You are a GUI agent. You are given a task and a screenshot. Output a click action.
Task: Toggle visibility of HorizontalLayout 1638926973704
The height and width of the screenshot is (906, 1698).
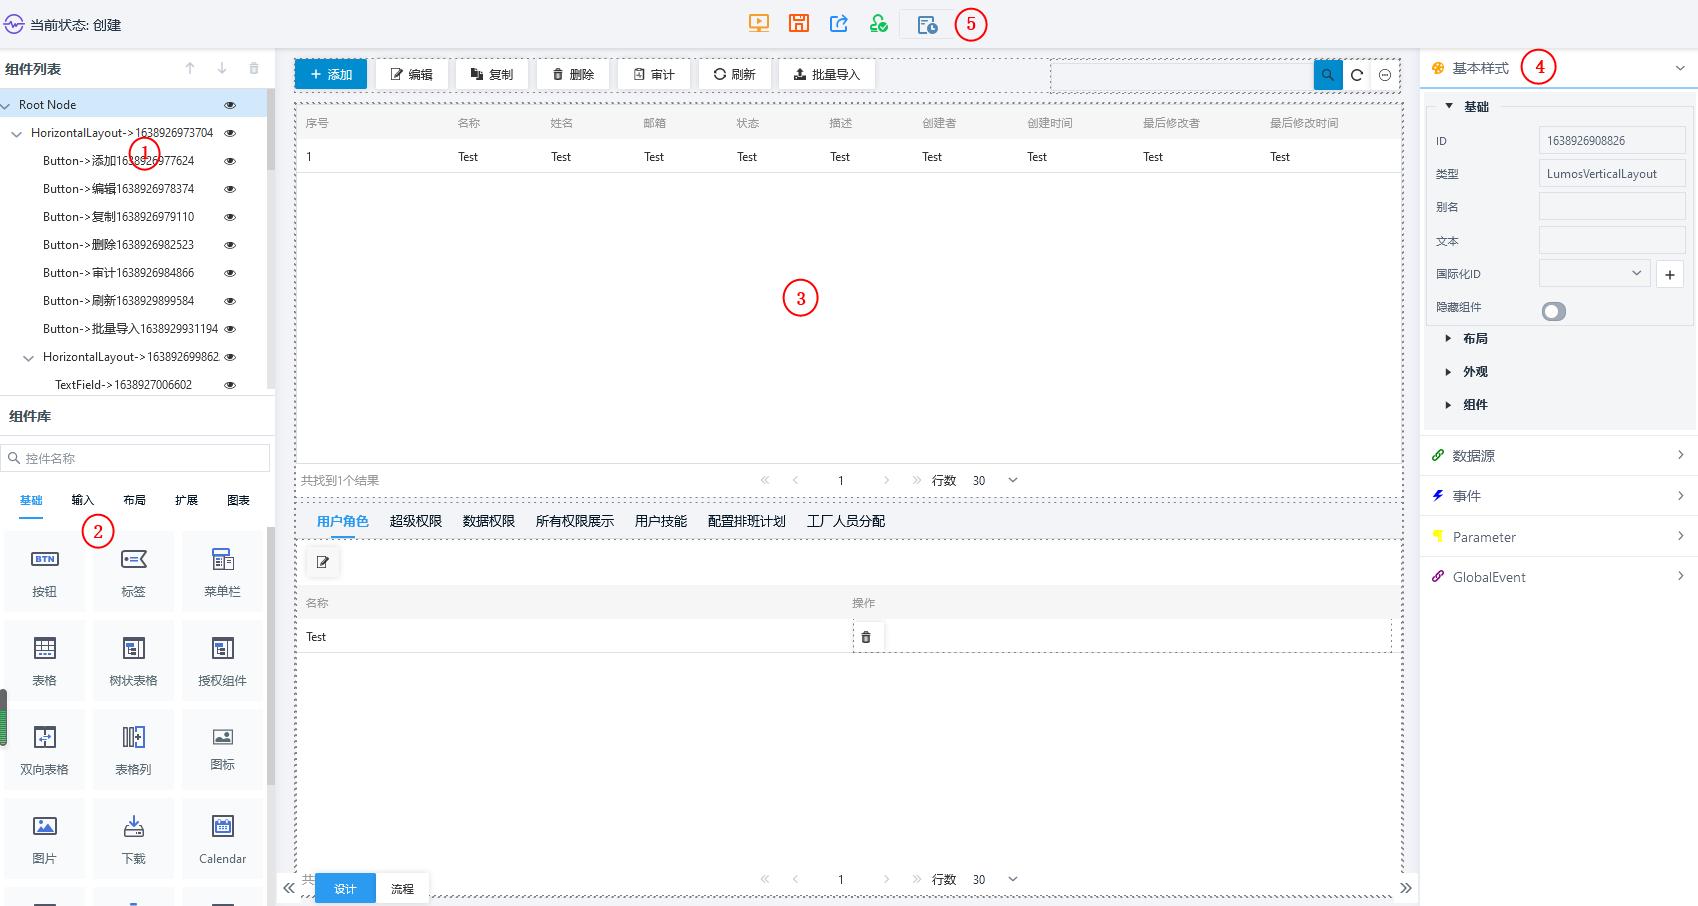point(230,133)
